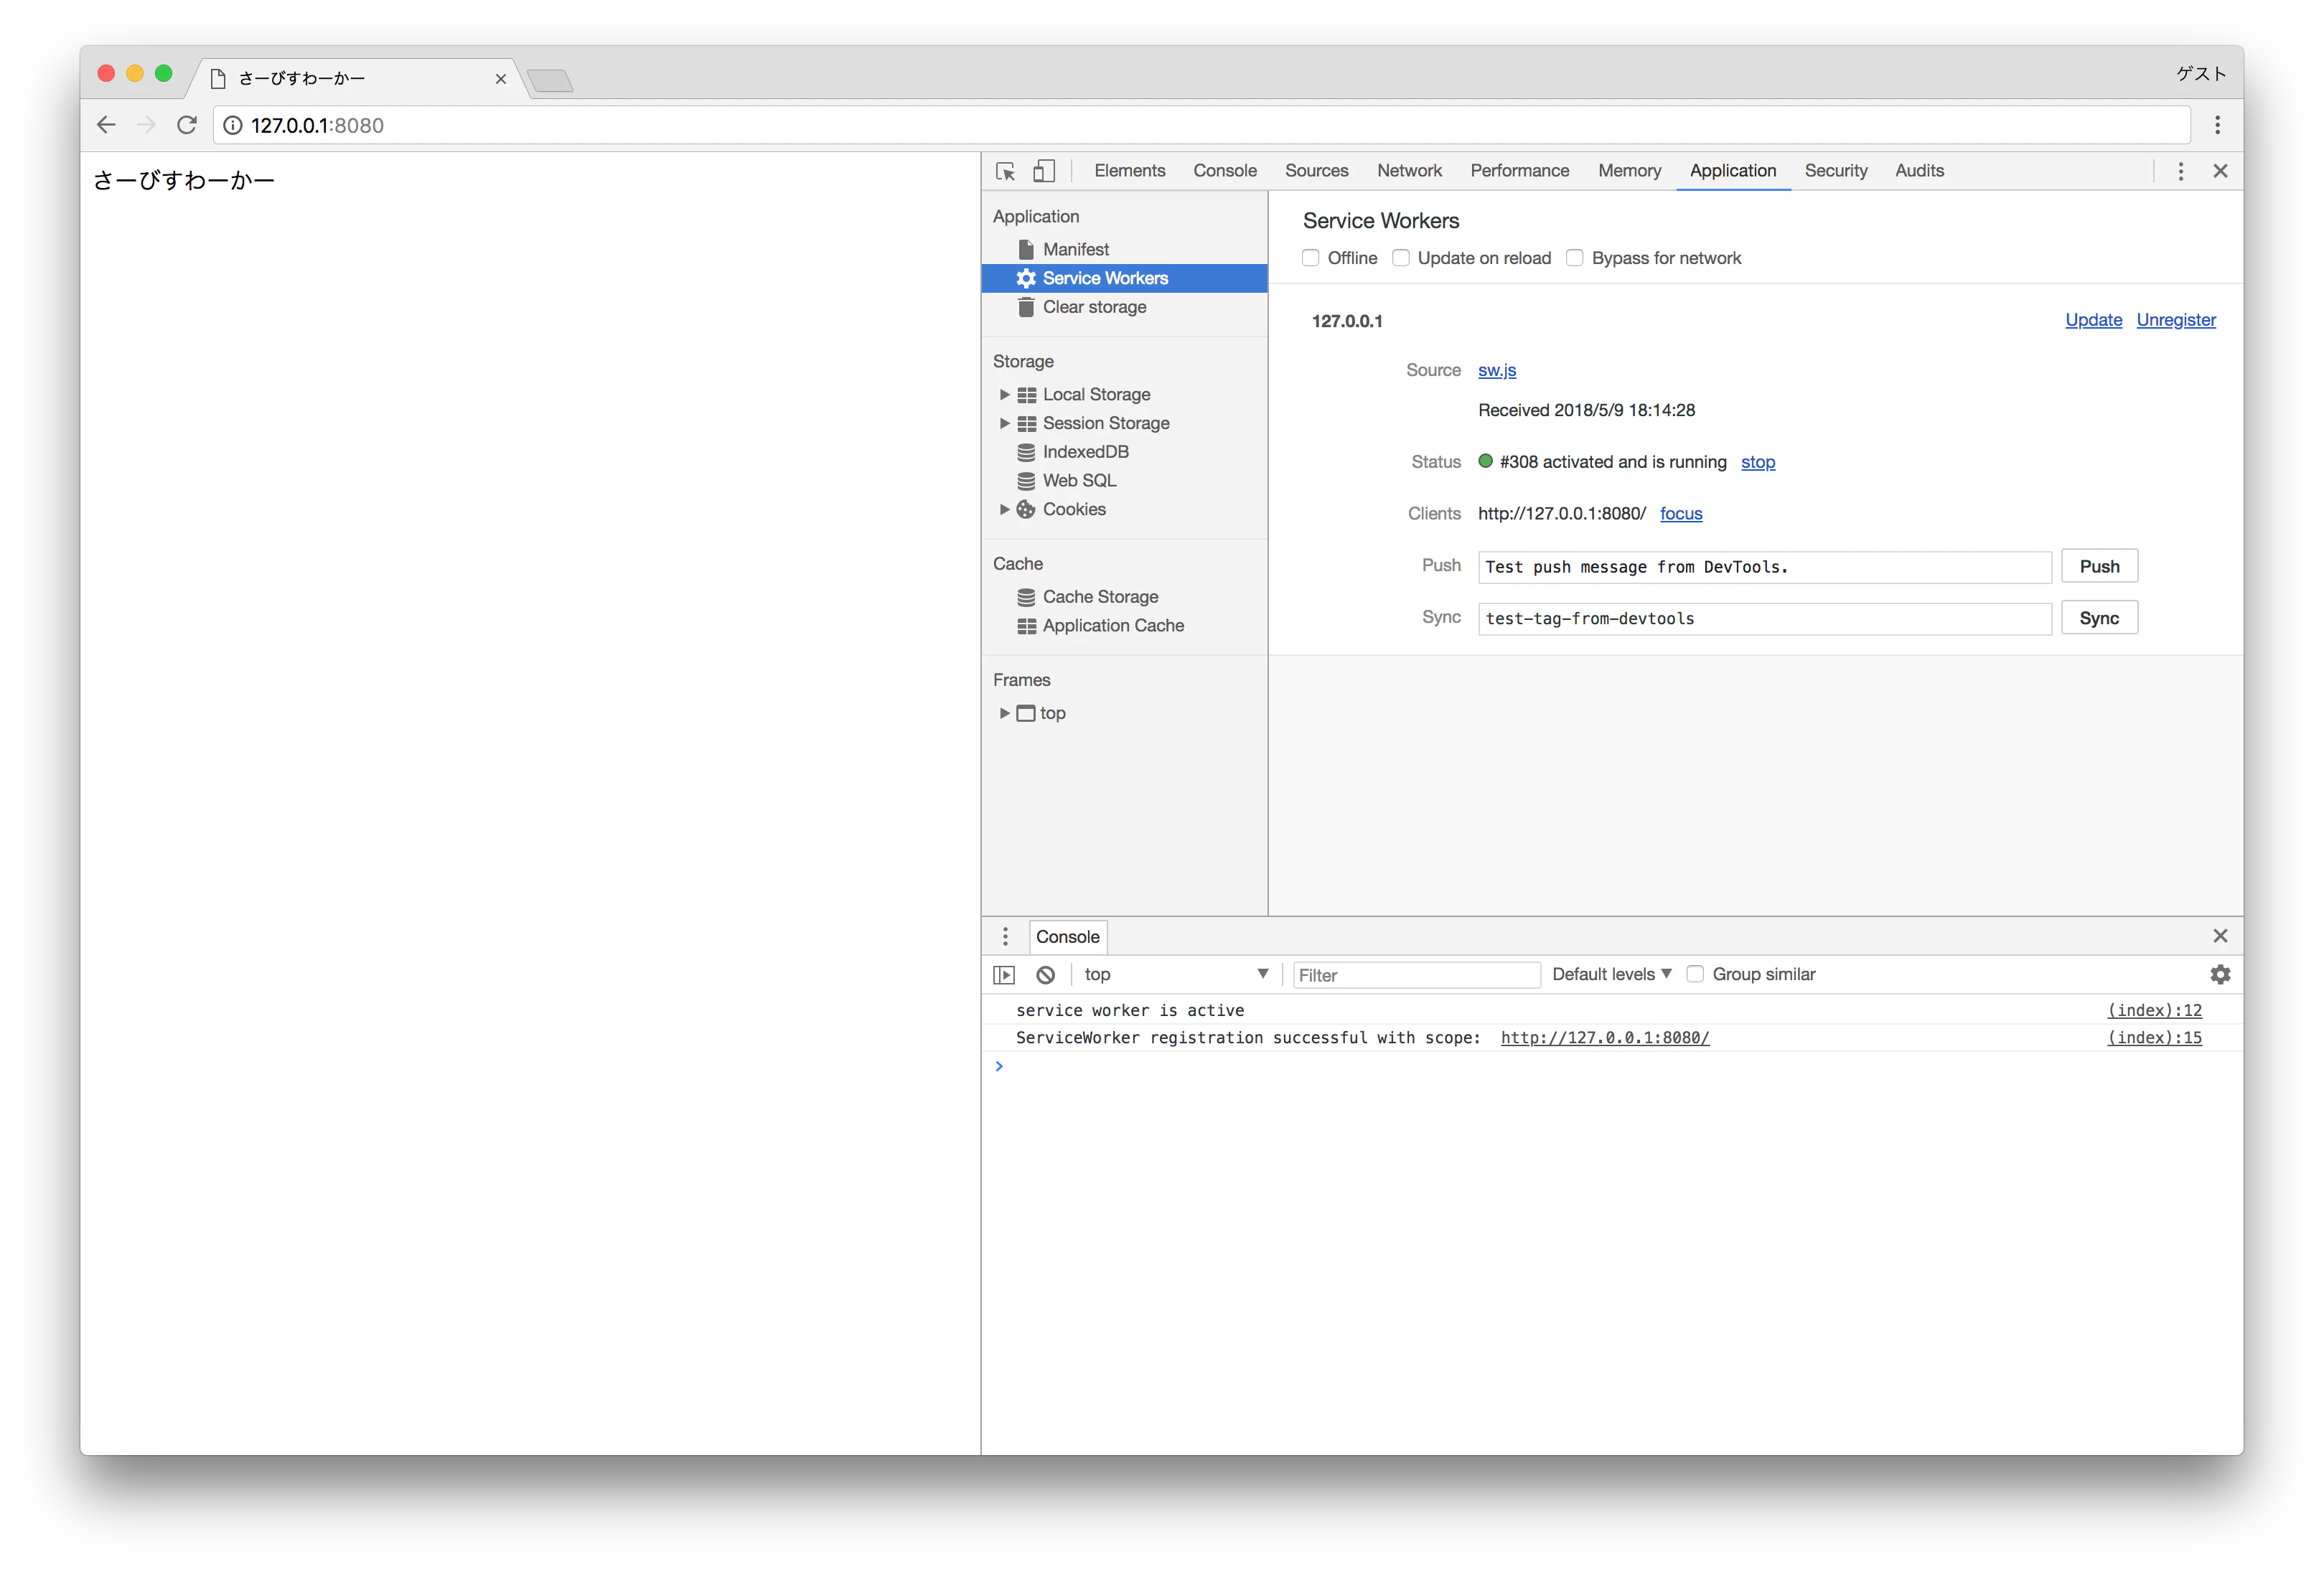2324x1570 pixels.
Task: Enable Update on reload checkbox
Action: click(1401, 258)
